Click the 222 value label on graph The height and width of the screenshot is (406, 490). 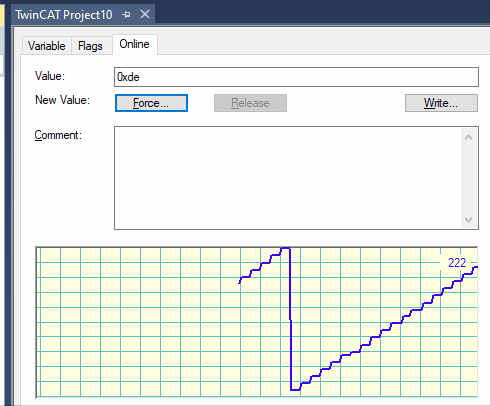click(x=457, y=263)
